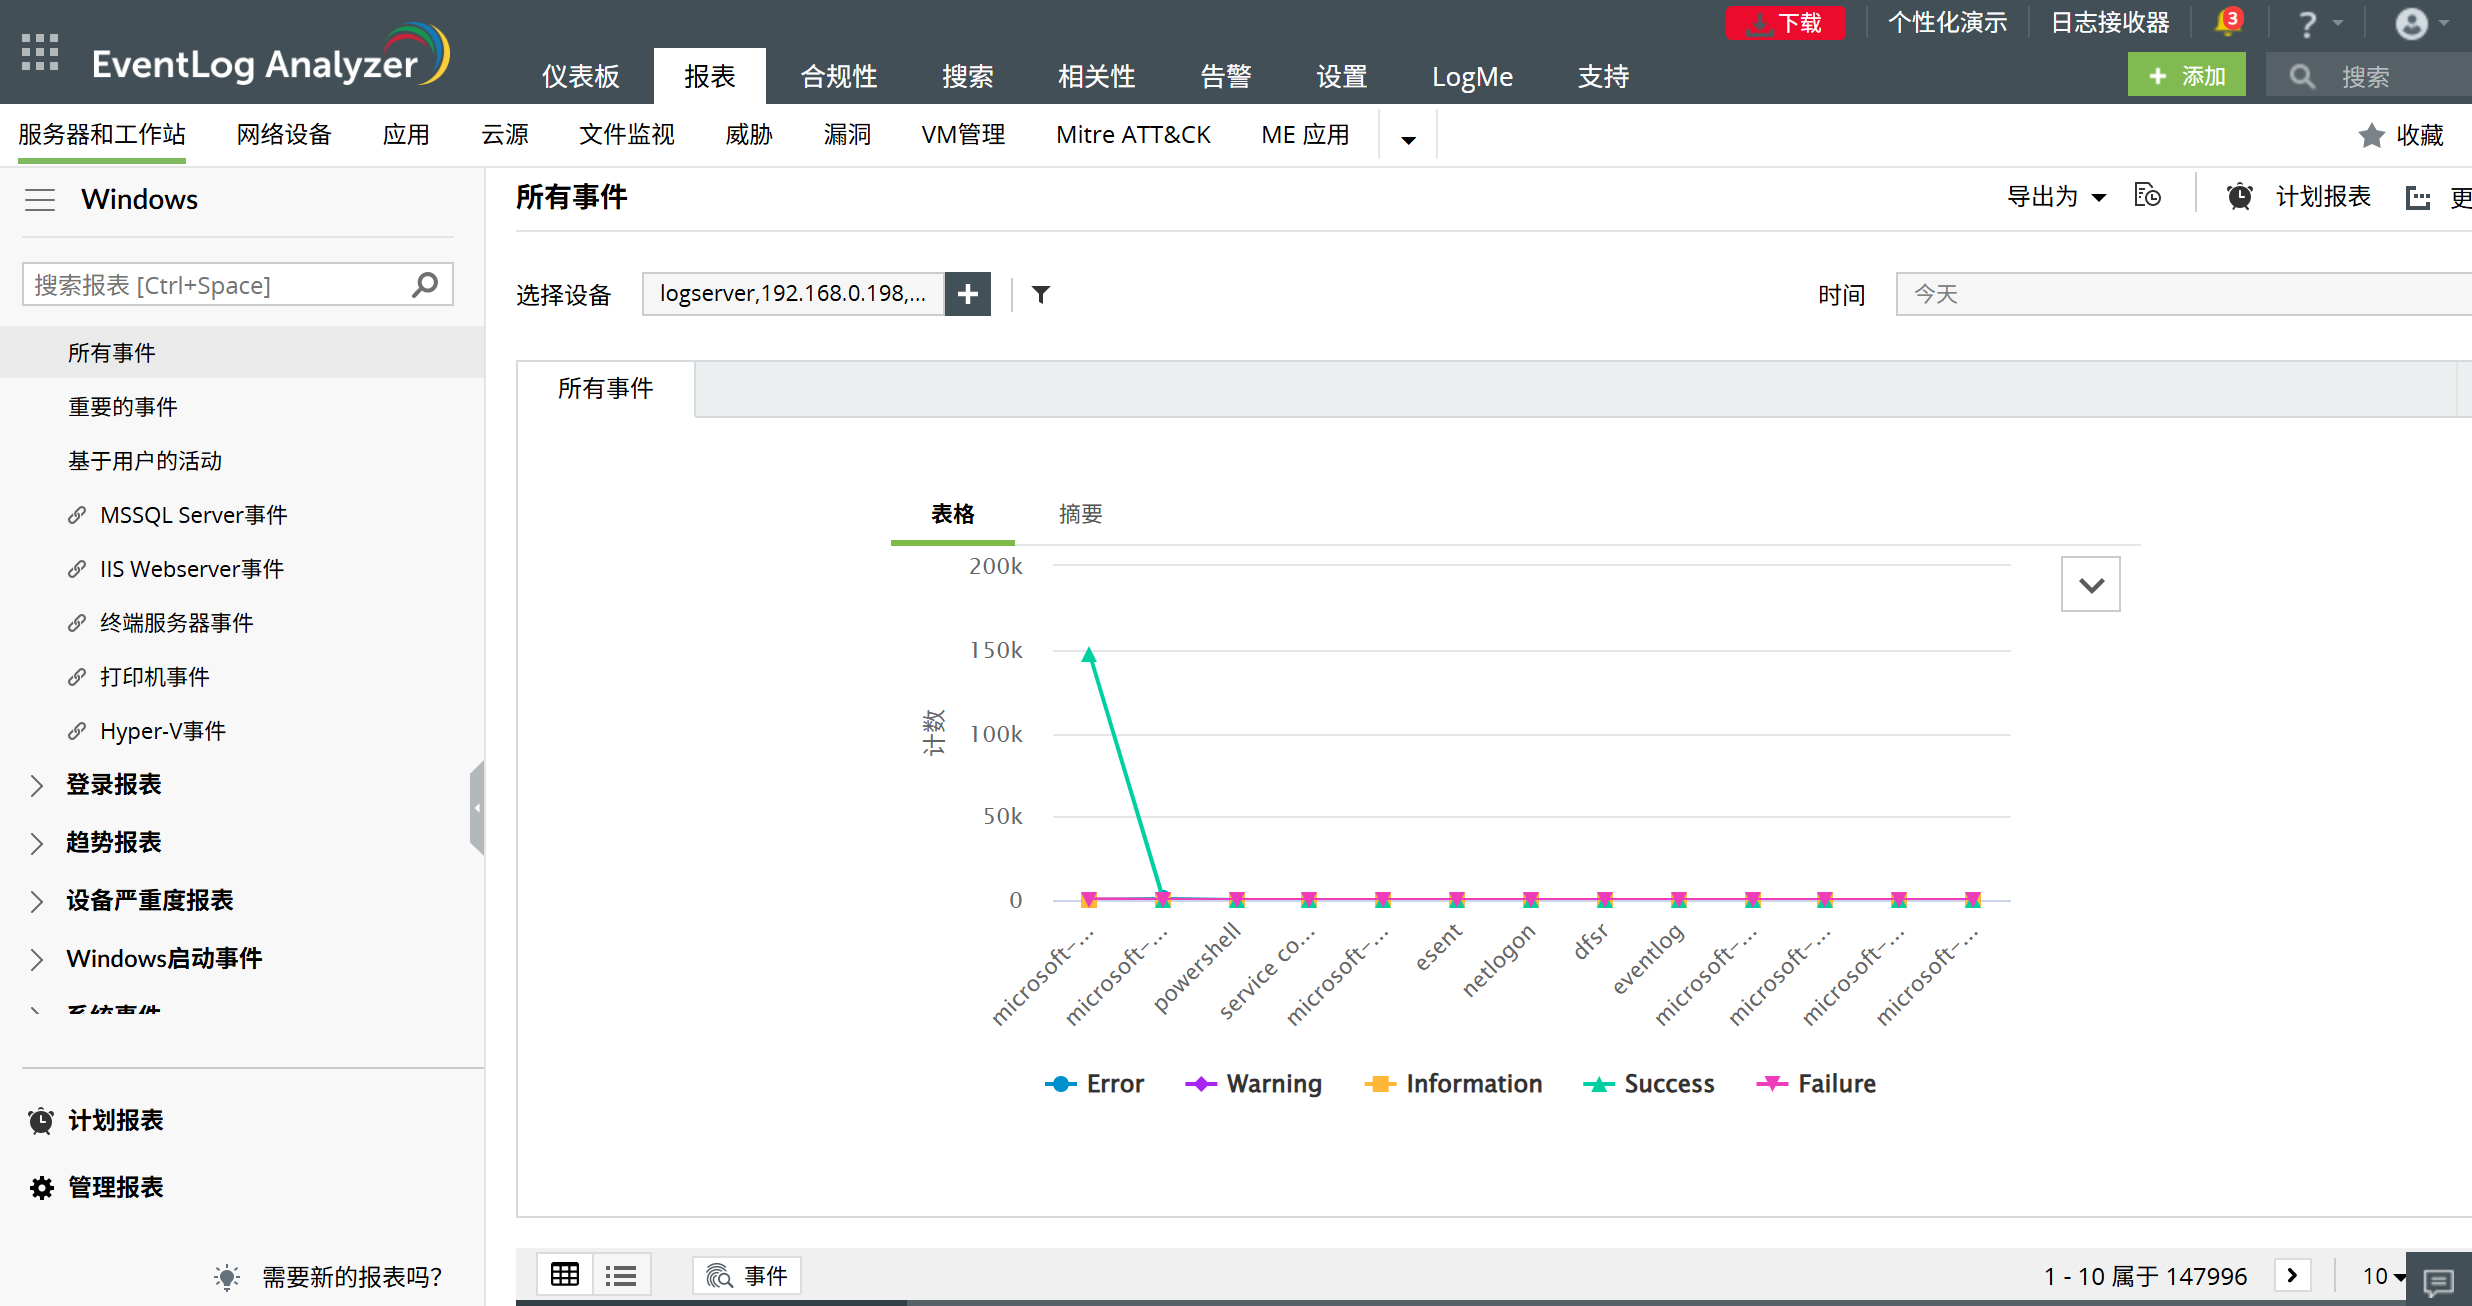This screenshot has width=2472, height=1306.
Task: Click the plus icon to add device
Action: [967, 294]
